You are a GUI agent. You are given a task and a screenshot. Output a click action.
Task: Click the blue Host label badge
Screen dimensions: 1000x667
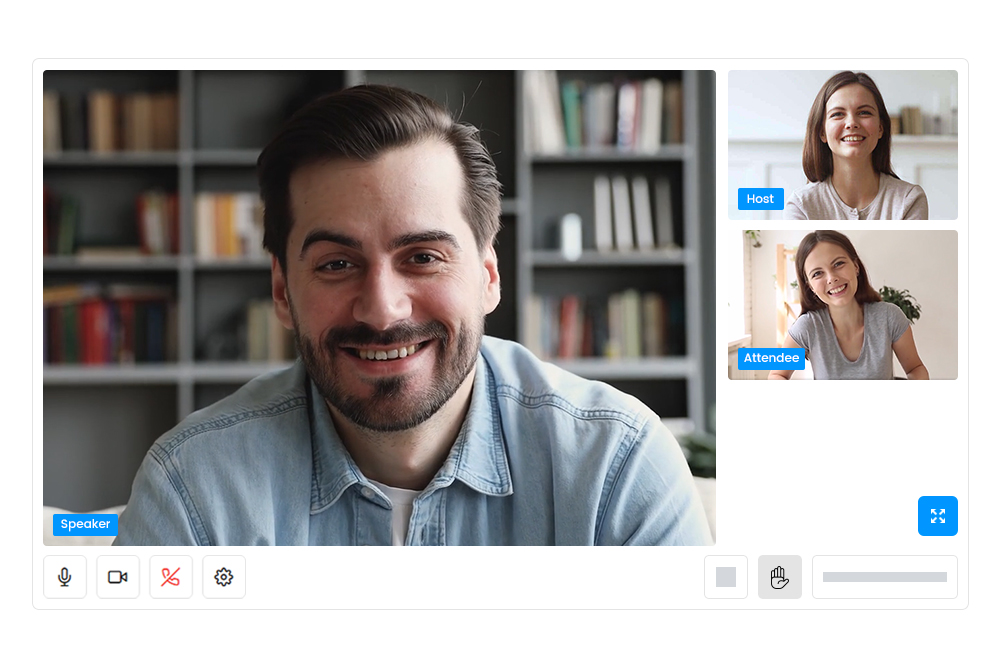(x=760, y=199)
